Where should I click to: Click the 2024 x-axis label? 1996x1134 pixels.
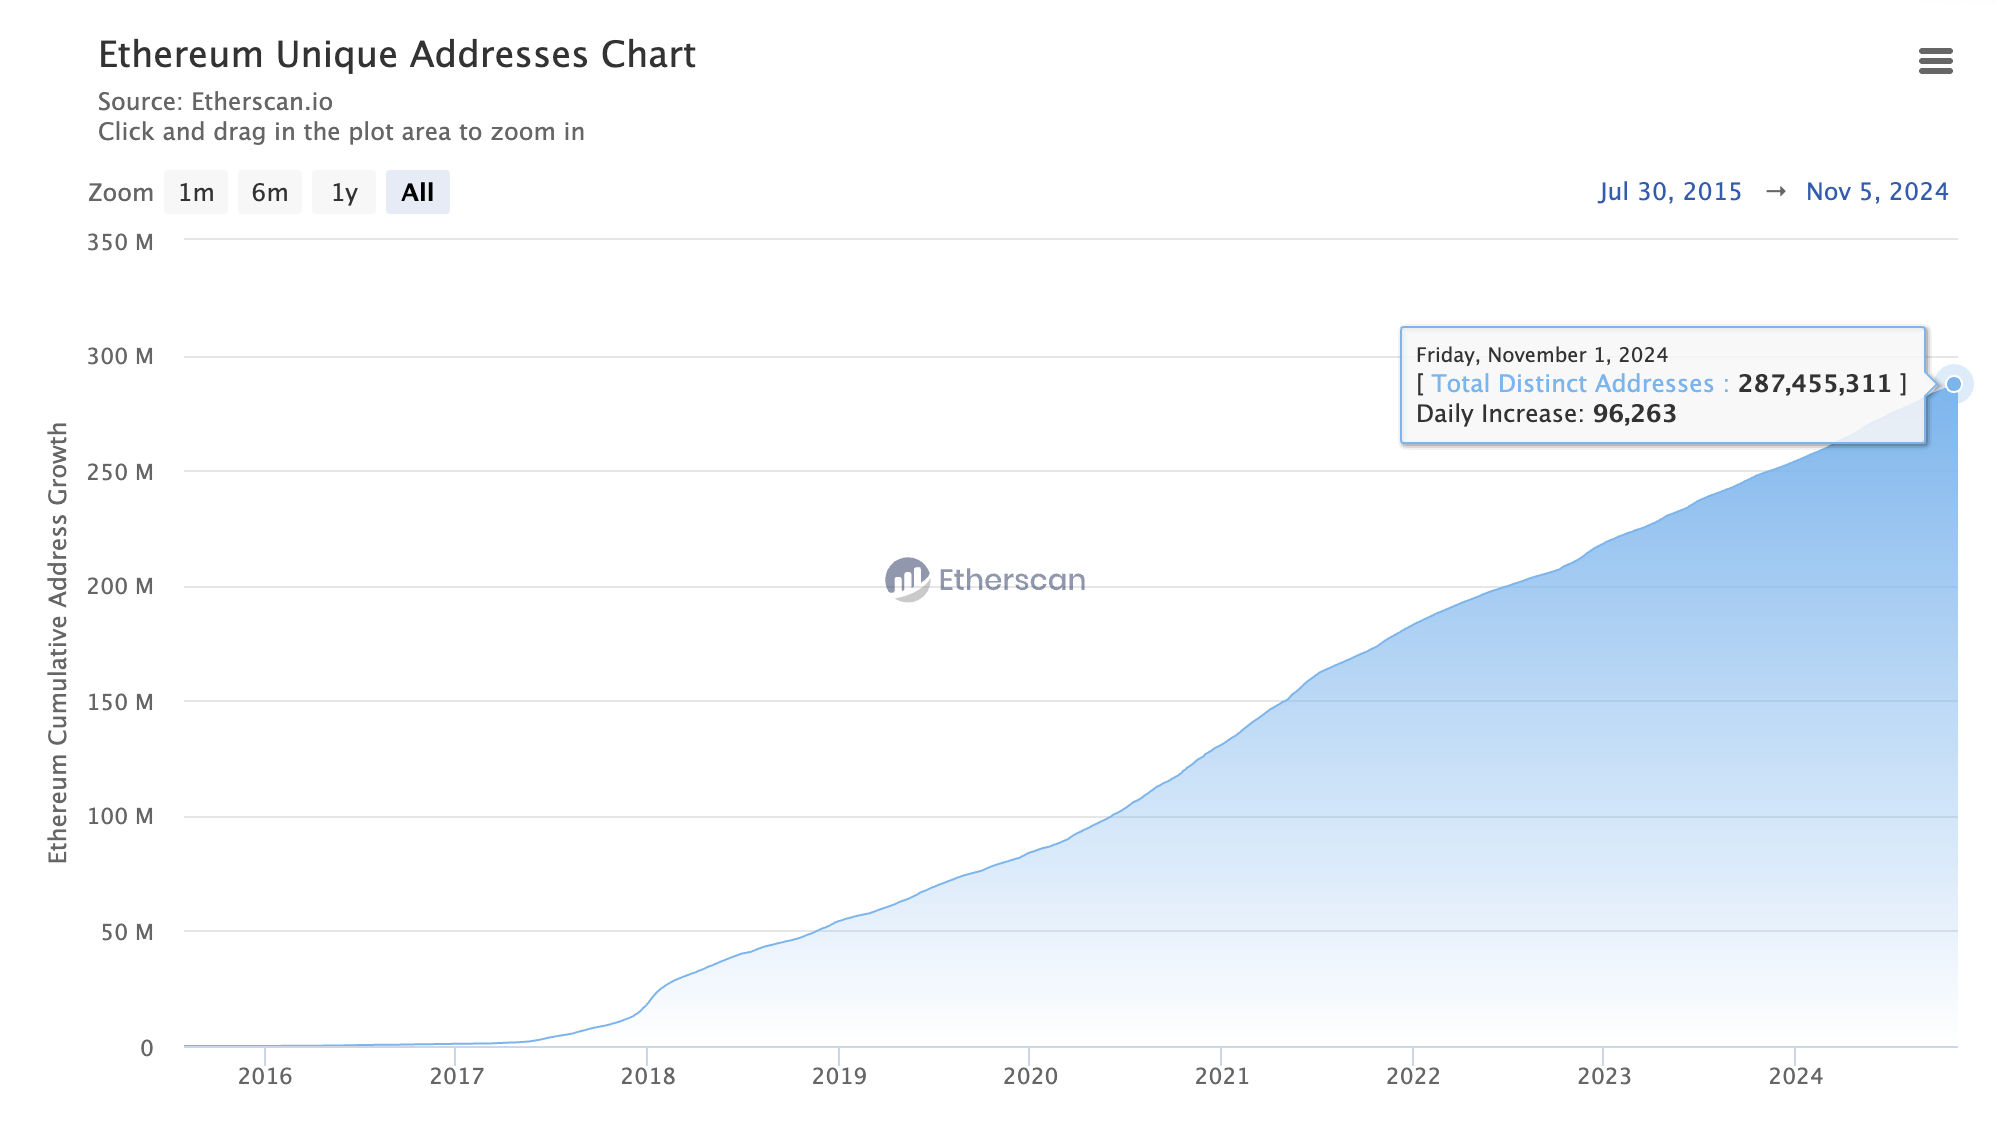(1796, 1076)
